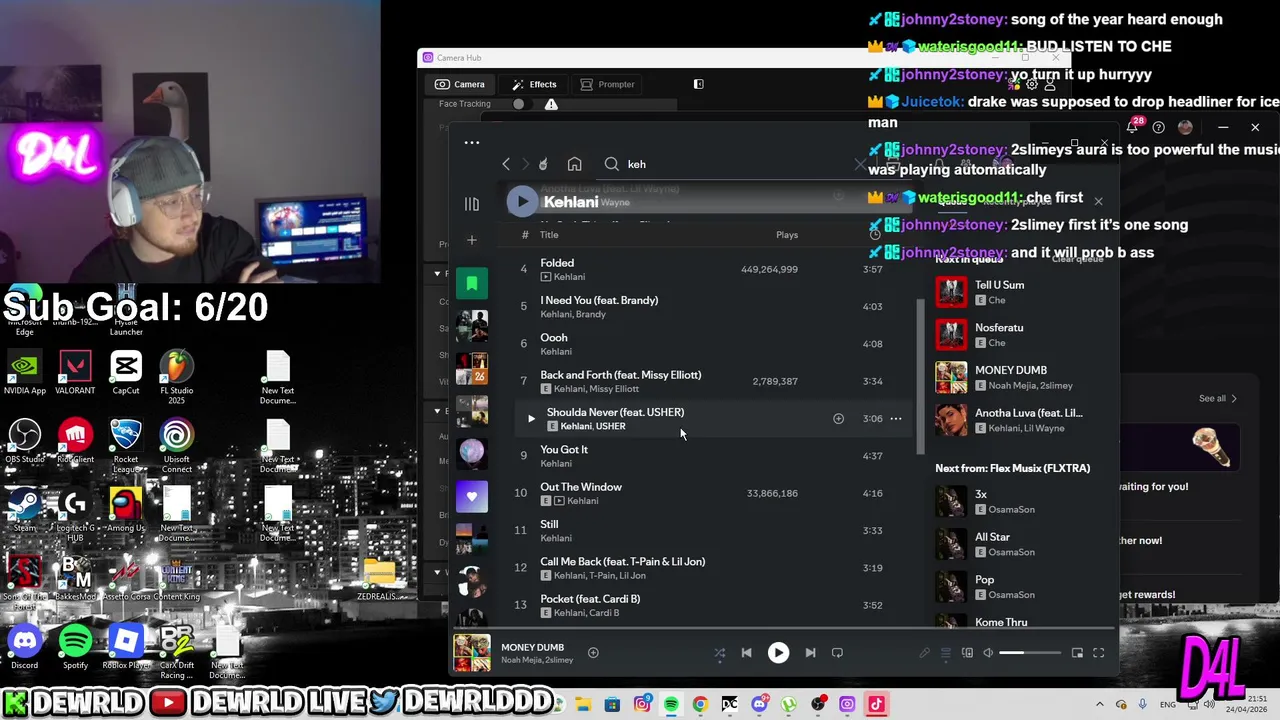Click Face Tracking warning triangle icon
This screenshot has height=720, width=1280.
point(551,104)
